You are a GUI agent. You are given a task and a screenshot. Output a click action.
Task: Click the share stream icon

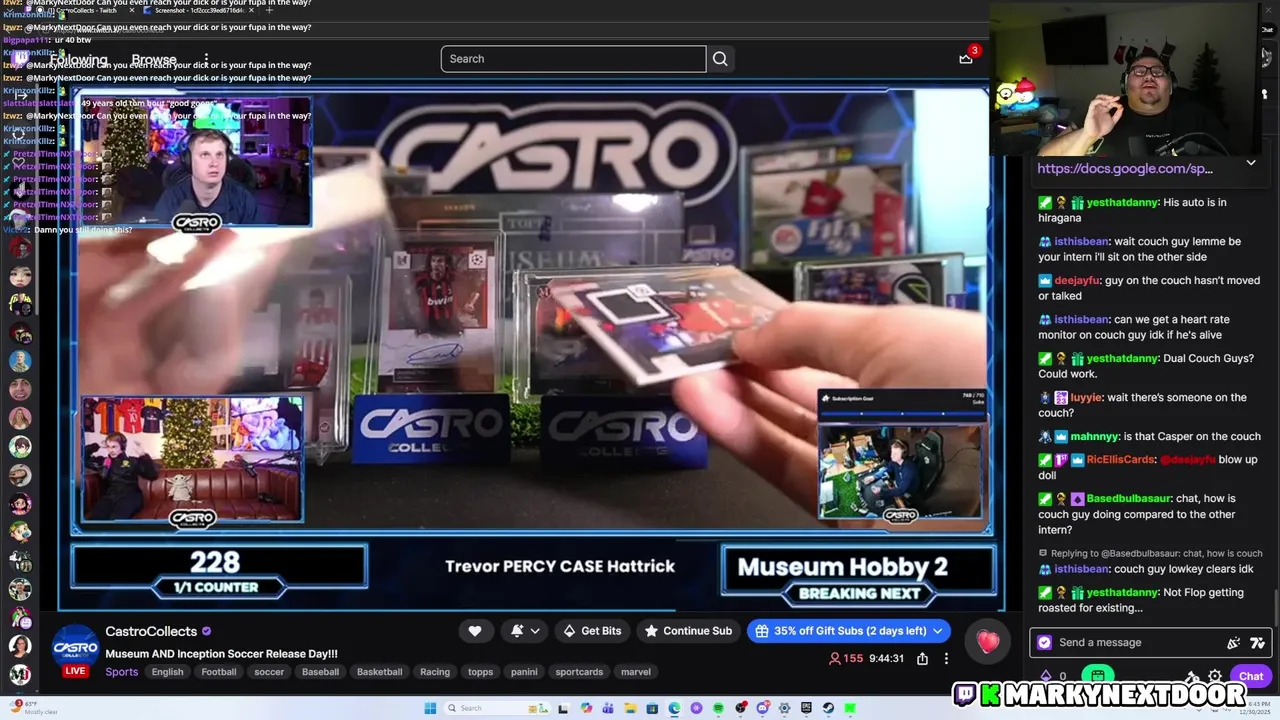[x=922, y=659]
